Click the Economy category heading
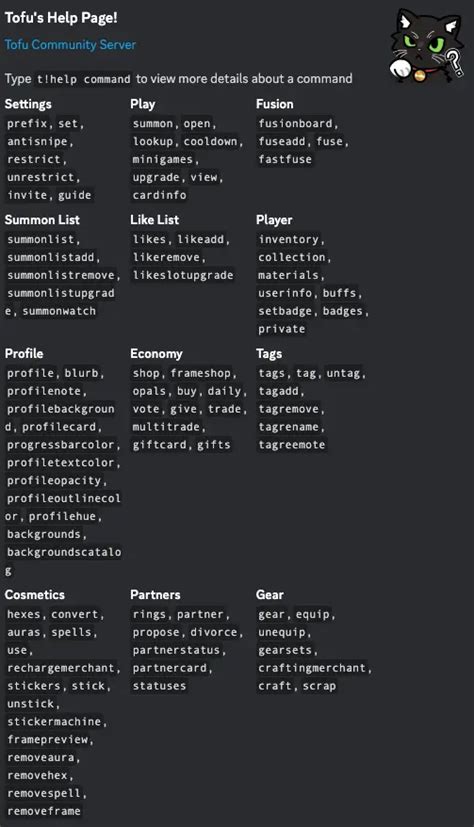Viewport: 474px width, 827px height. pyautogui.click(x=156, y=354)
